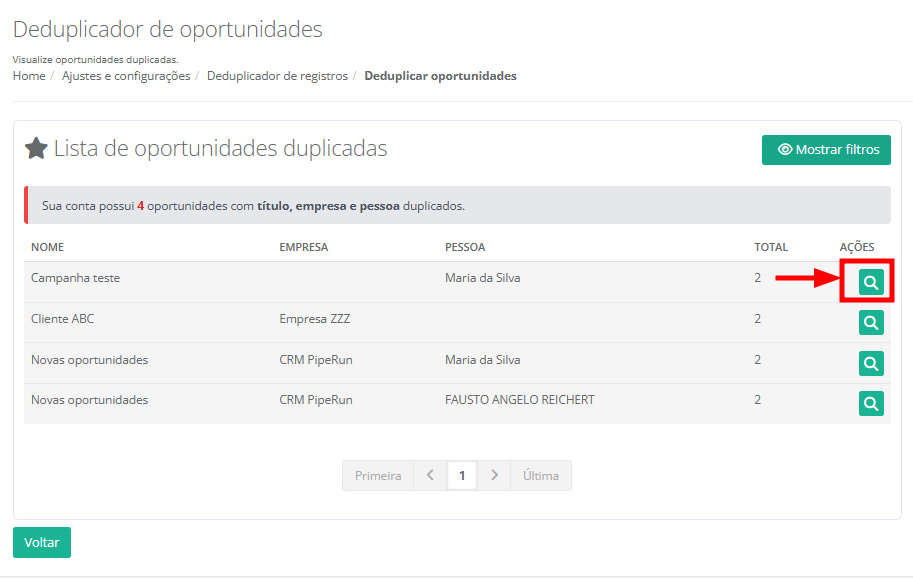Jump to Última page

[540, 476]
